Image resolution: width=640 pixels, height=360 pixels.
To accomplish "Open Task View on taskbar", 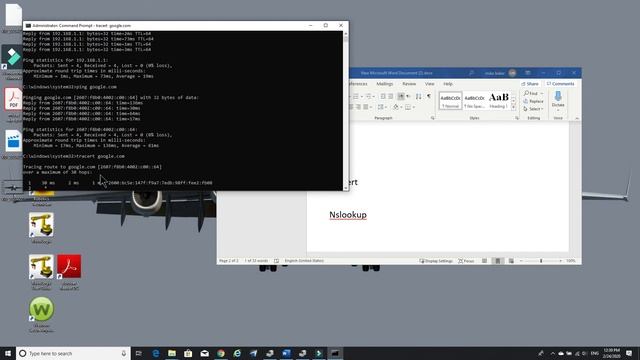I will pos(138,353).
